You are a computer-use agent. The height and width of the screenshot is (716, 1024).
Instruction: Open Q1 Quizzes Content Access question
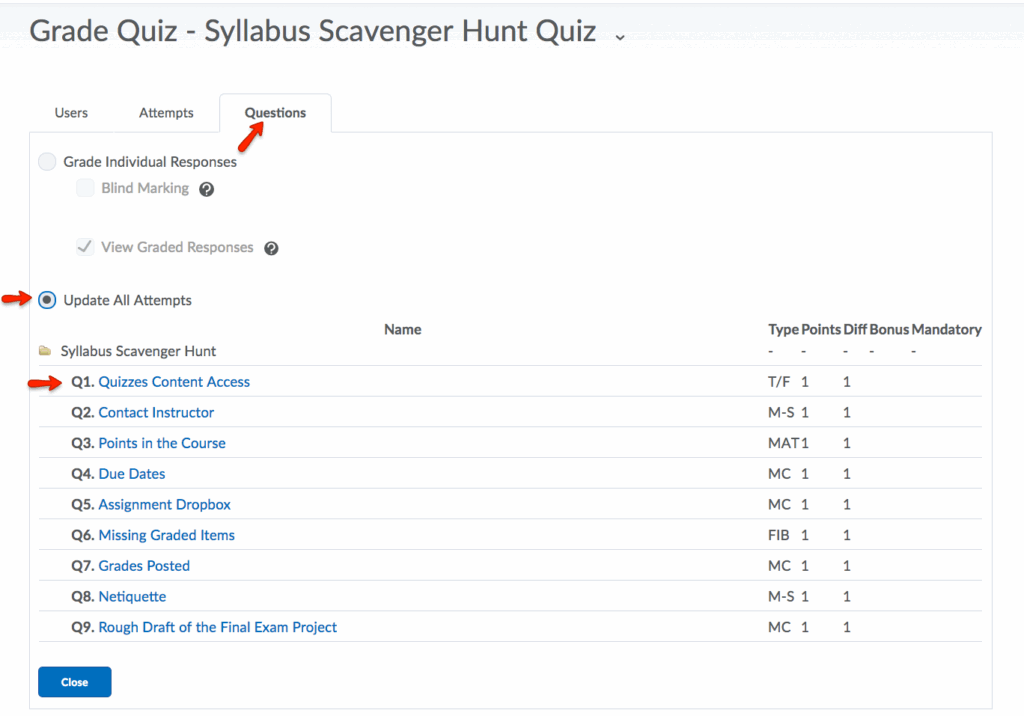pos(174,382)
